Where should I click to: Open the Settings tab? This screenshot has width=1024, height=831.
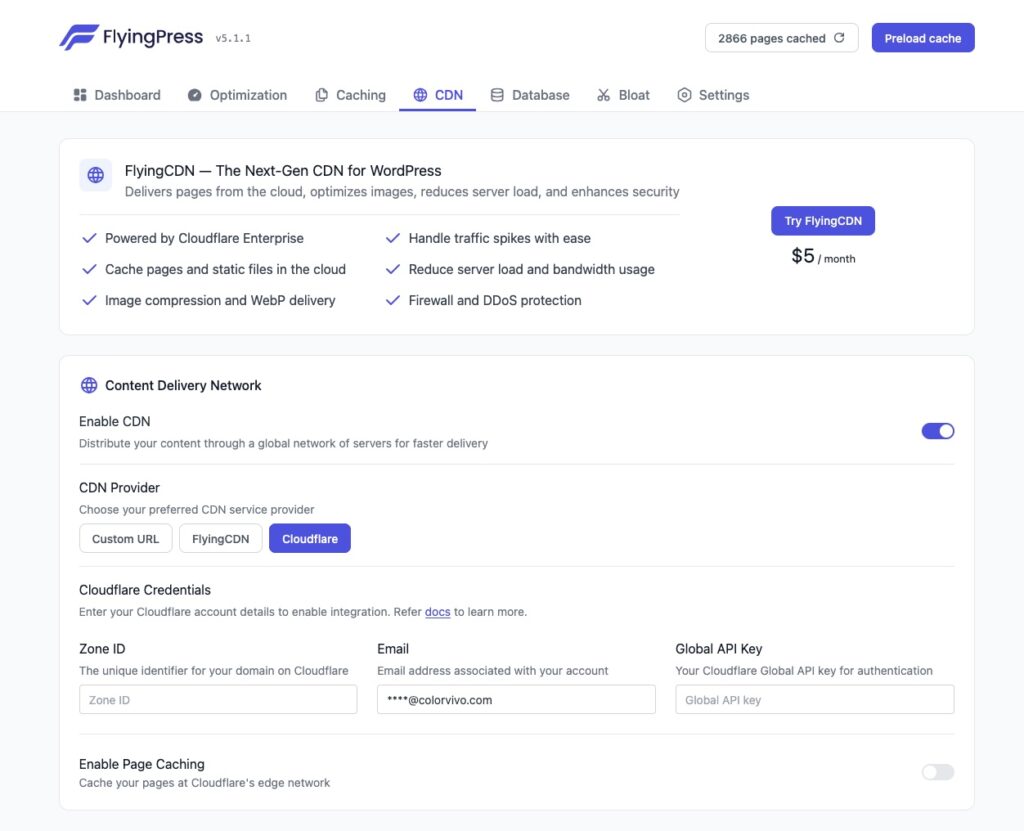point(713,95)
